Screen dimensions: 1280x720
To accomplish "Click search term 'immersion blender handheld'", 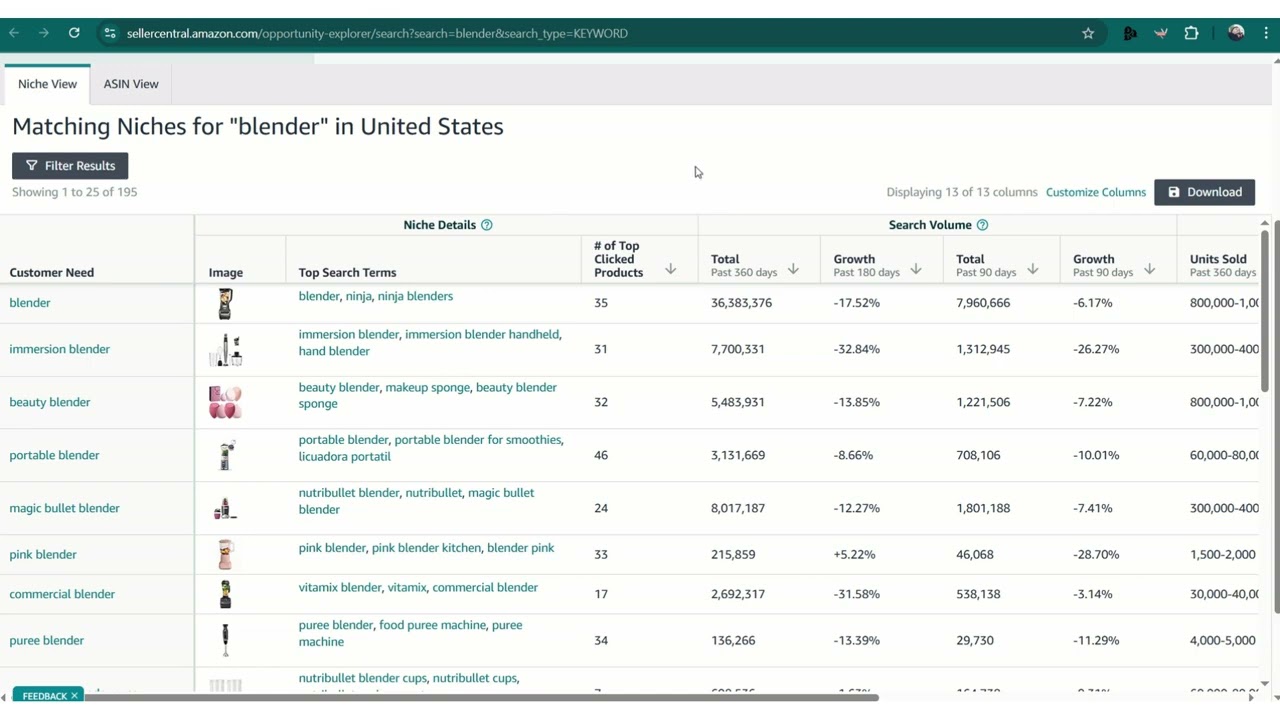I will (482, 334).
